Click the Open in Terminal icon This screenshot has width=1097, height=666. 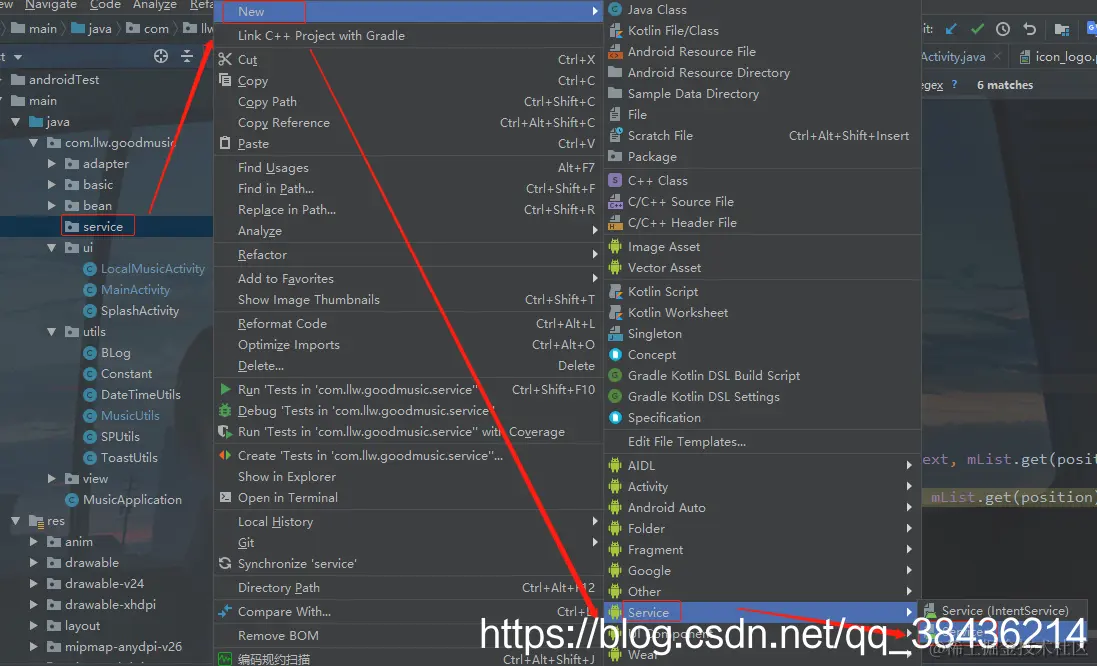pyautogui.click(x=225, y=497)
